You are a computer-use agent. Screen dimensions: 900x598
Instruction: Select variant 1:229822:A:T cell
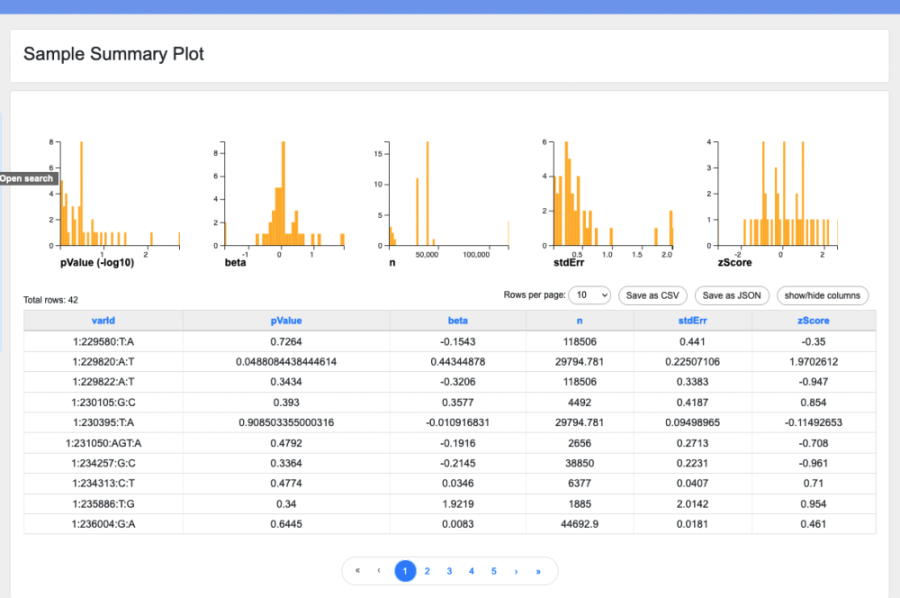coord(103,382)
